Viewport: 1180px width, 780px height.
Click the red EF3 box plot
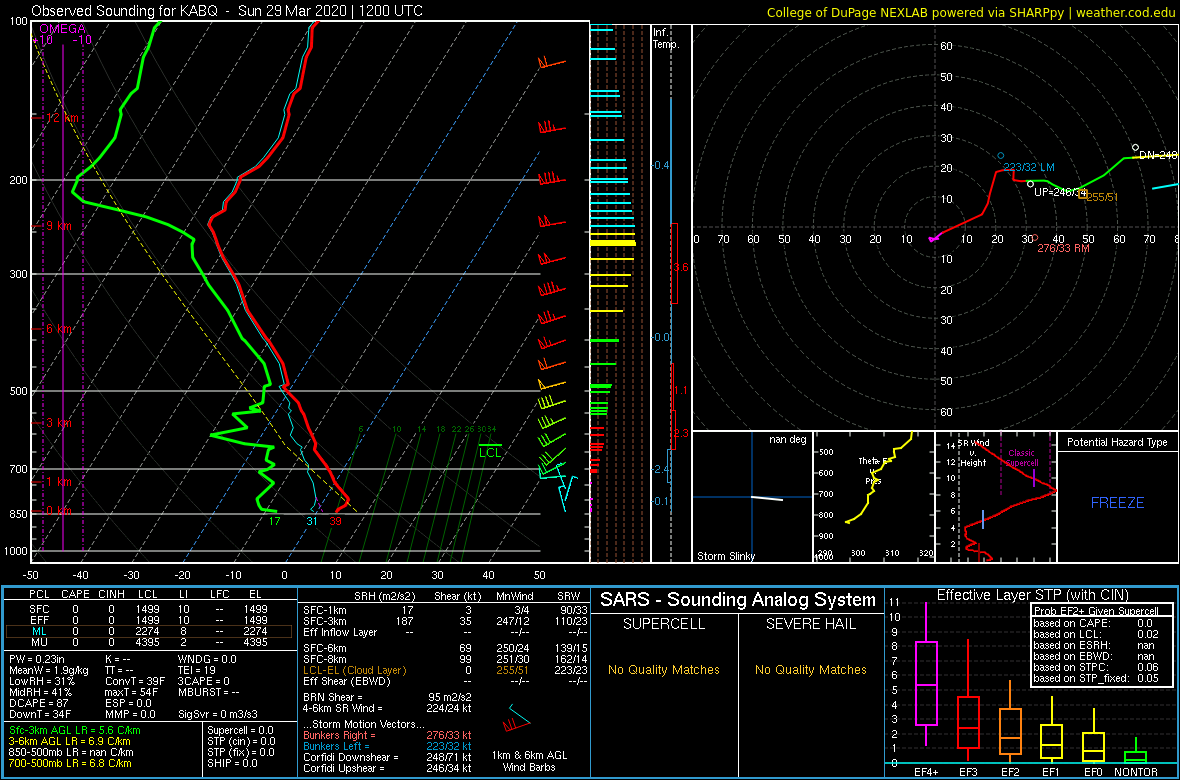[969, 702]
